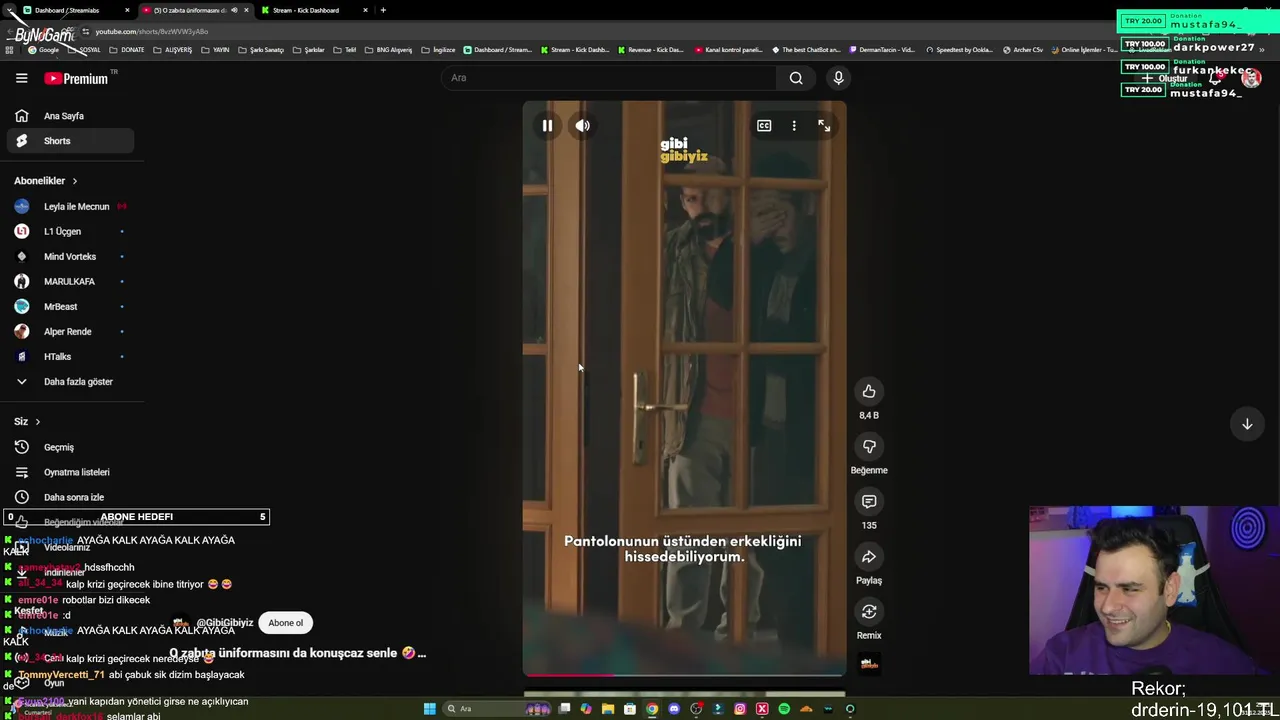Open the DONATE bookmarks folder
The height and width of the screenshot is (720, 1280).
pos(126,50)
